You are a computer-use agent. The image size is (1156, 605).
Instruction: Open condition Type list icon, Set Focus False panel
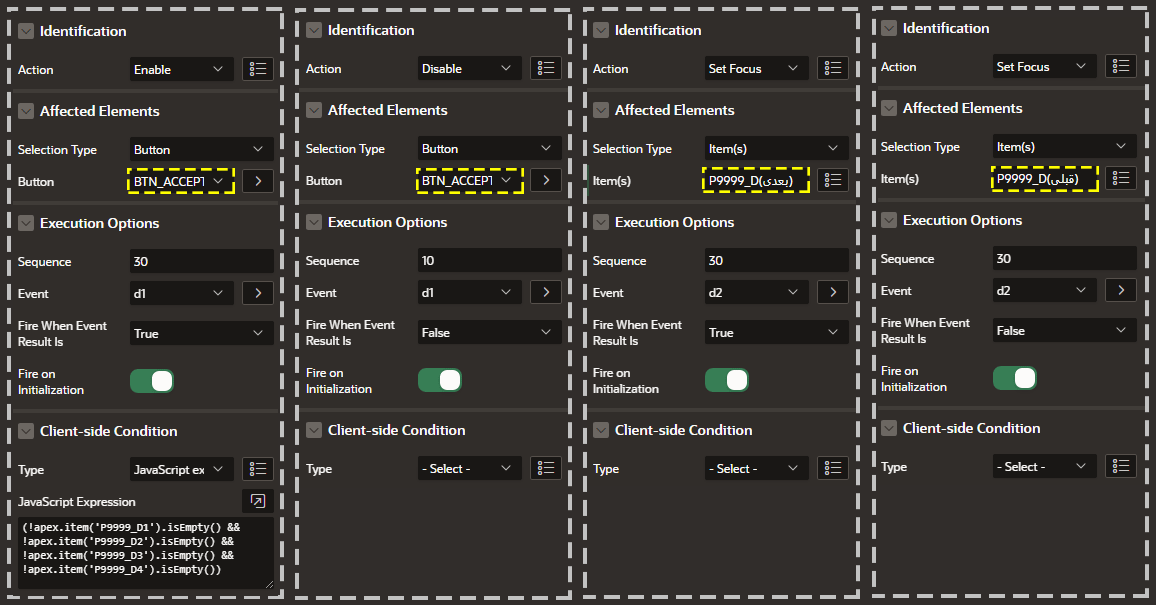[x=1121, y=466]
